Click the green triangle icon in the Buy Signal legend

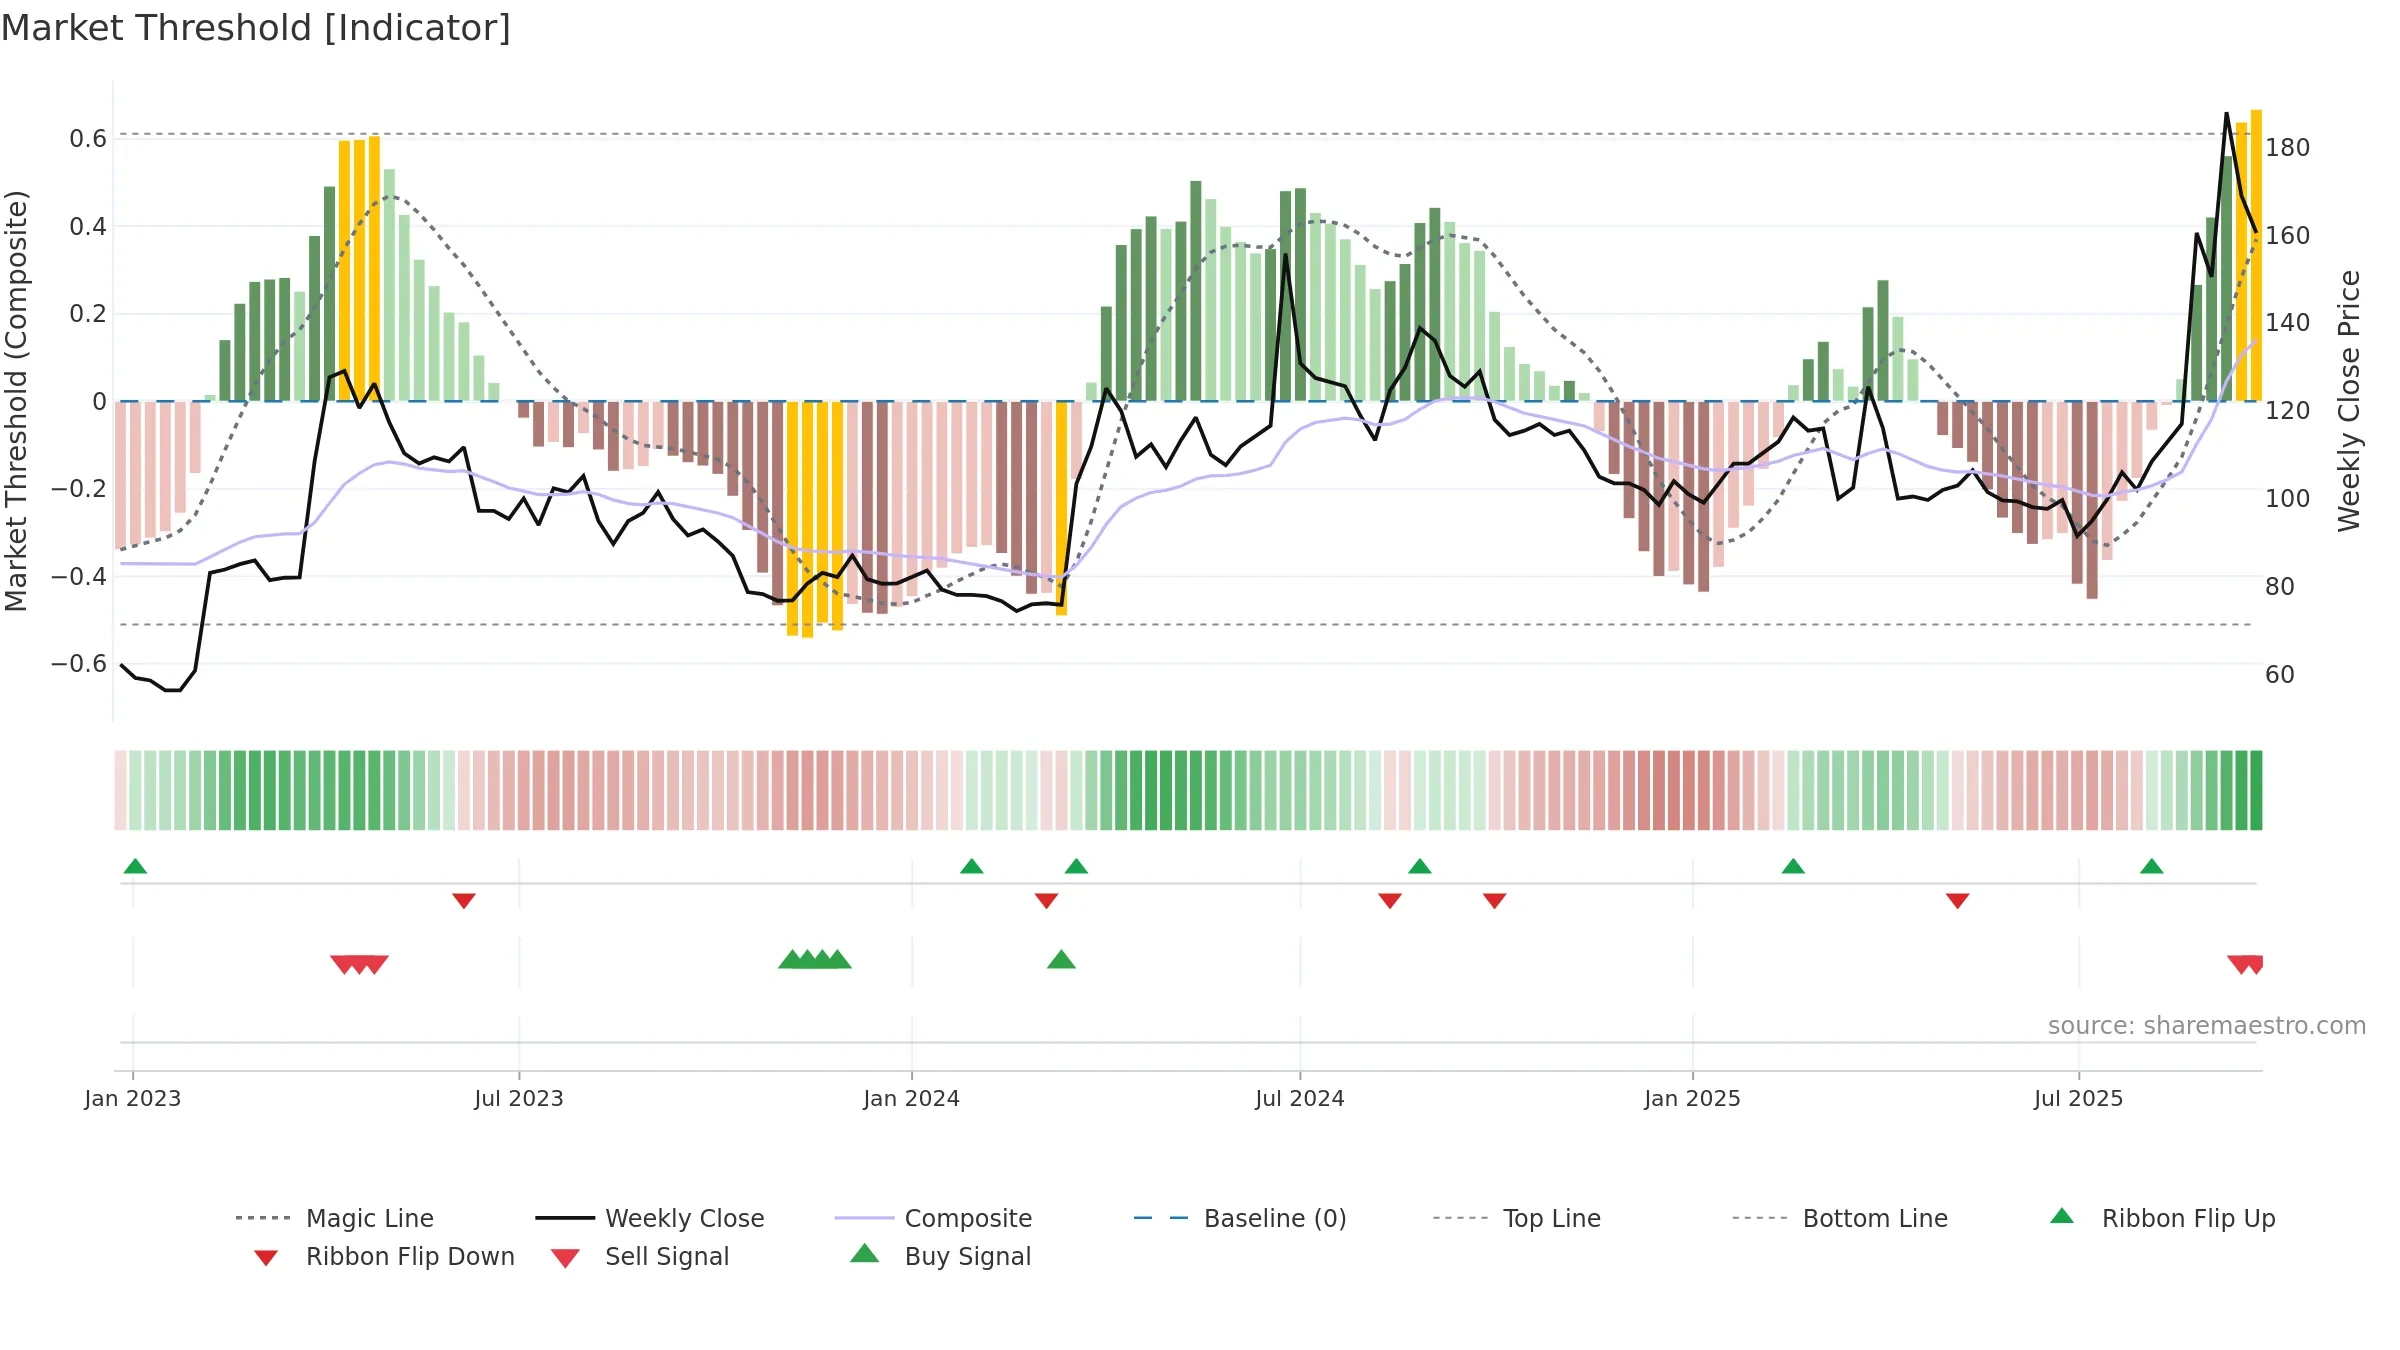tap(865, 1253)
